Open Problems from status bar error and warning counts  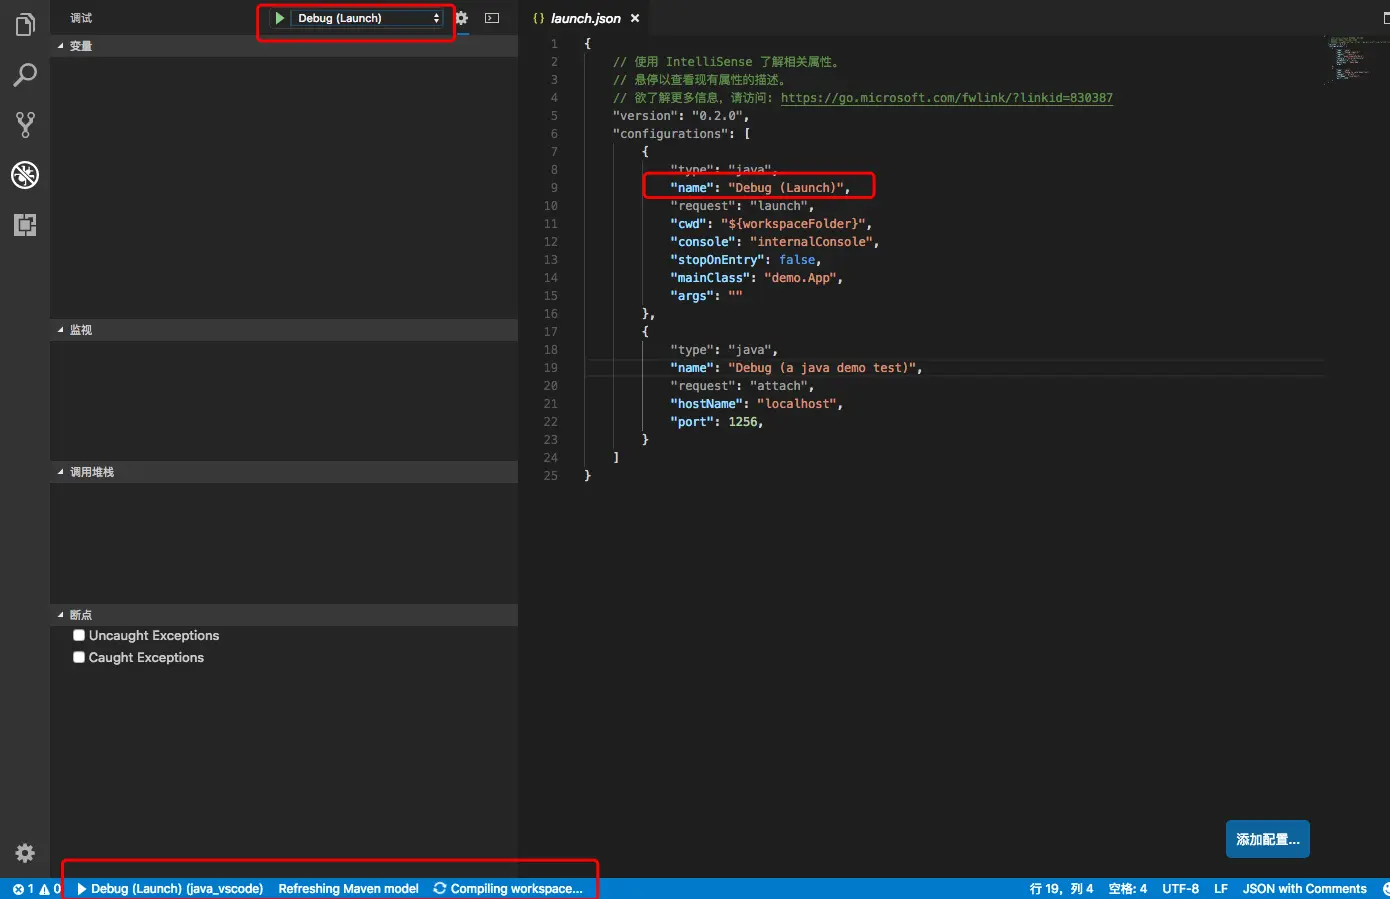[36, 889]
